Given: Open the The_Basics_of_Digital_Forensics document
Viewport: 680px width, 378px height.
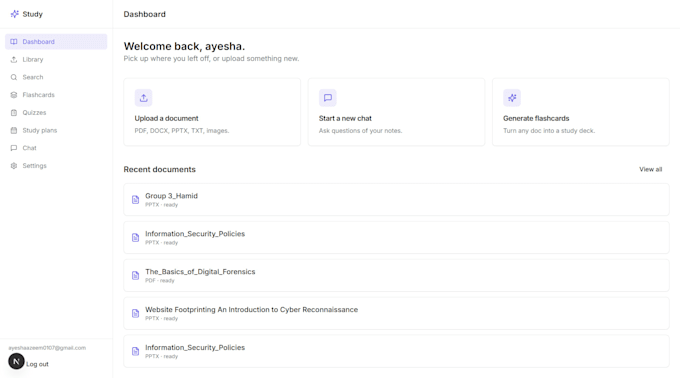Looking at the screenshot, I should tap(396, 275).
